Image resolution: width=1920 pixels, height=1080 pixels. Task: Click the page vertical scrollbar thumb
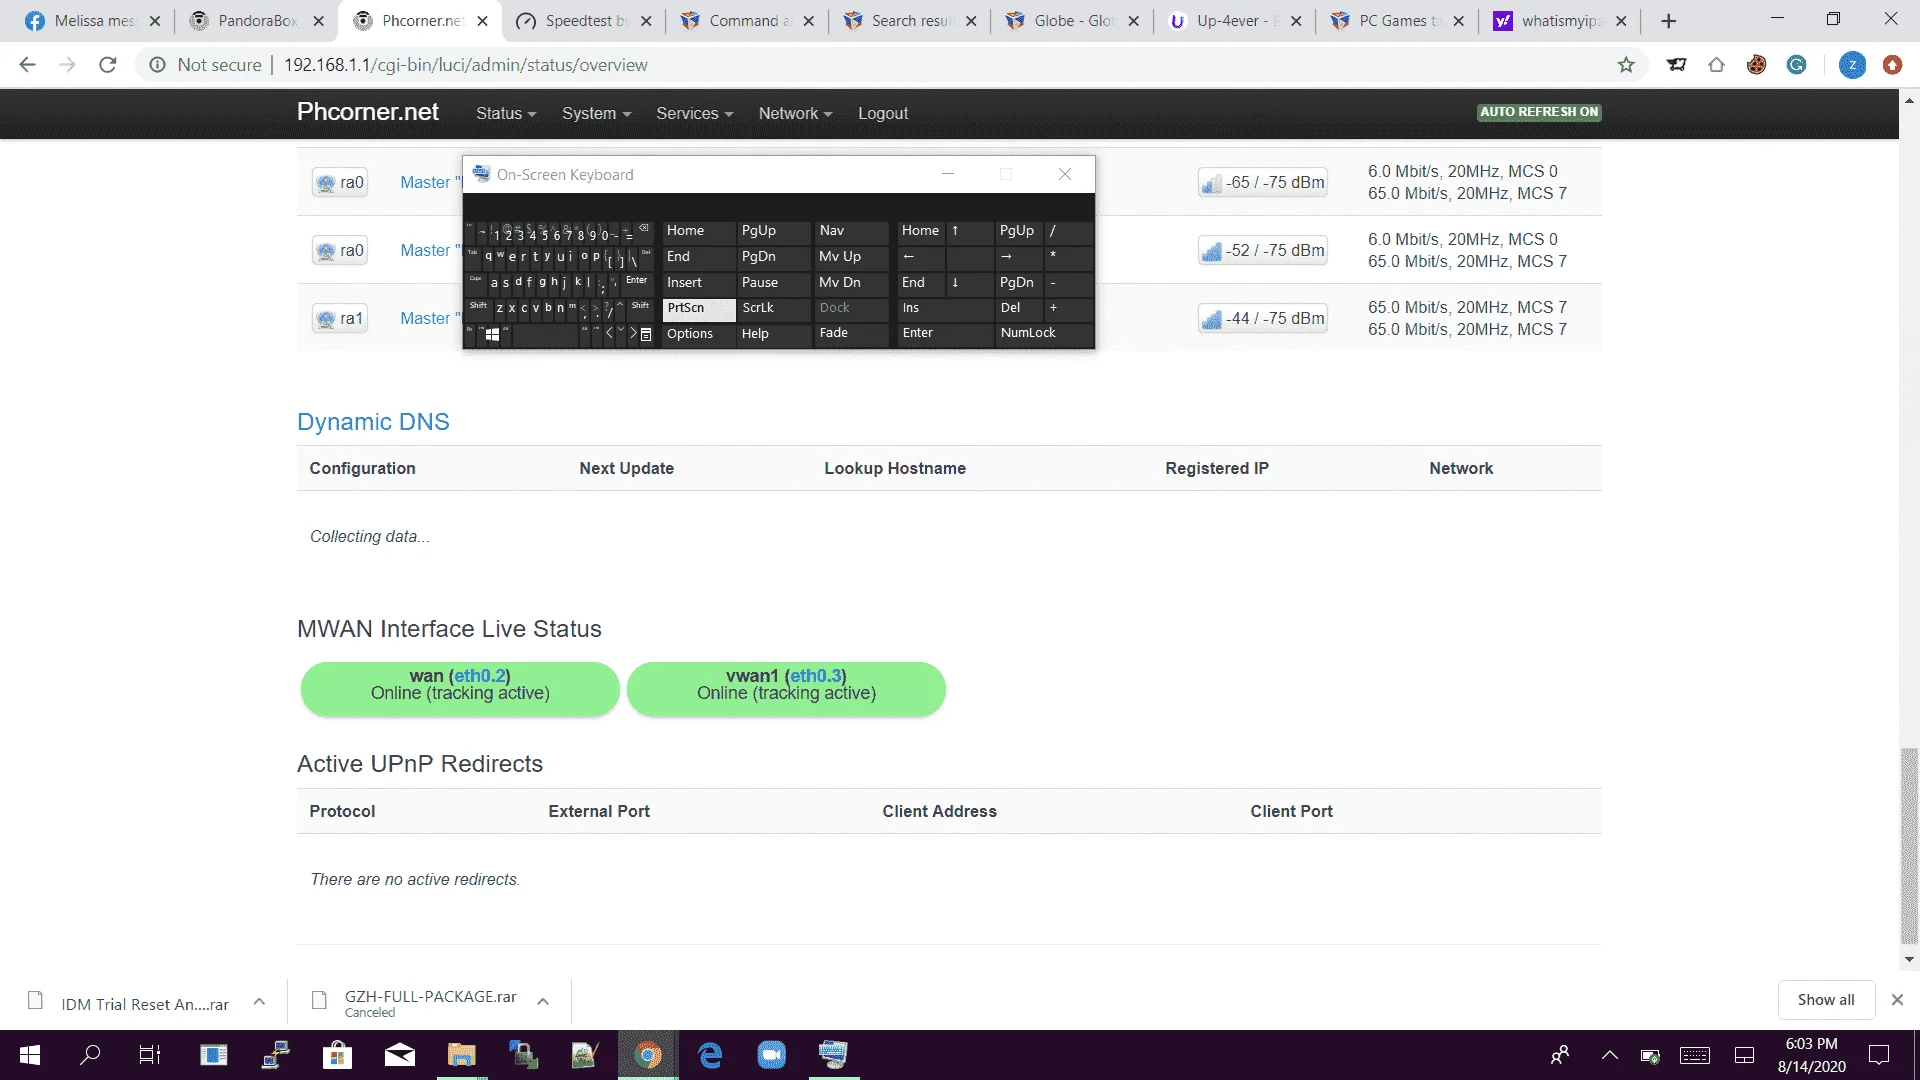(x=1910, y=846)
